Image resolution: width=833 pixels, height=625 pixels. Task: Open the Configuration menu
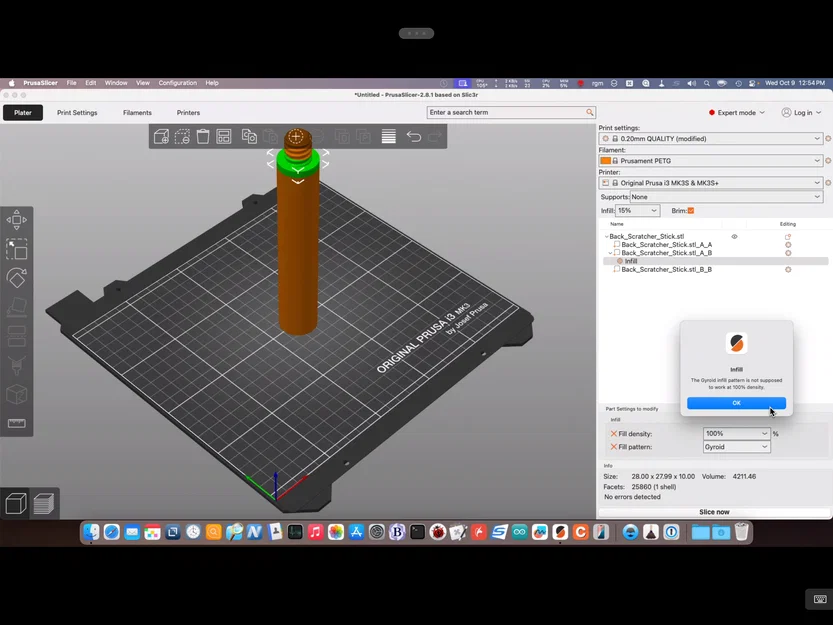(177, 83)
